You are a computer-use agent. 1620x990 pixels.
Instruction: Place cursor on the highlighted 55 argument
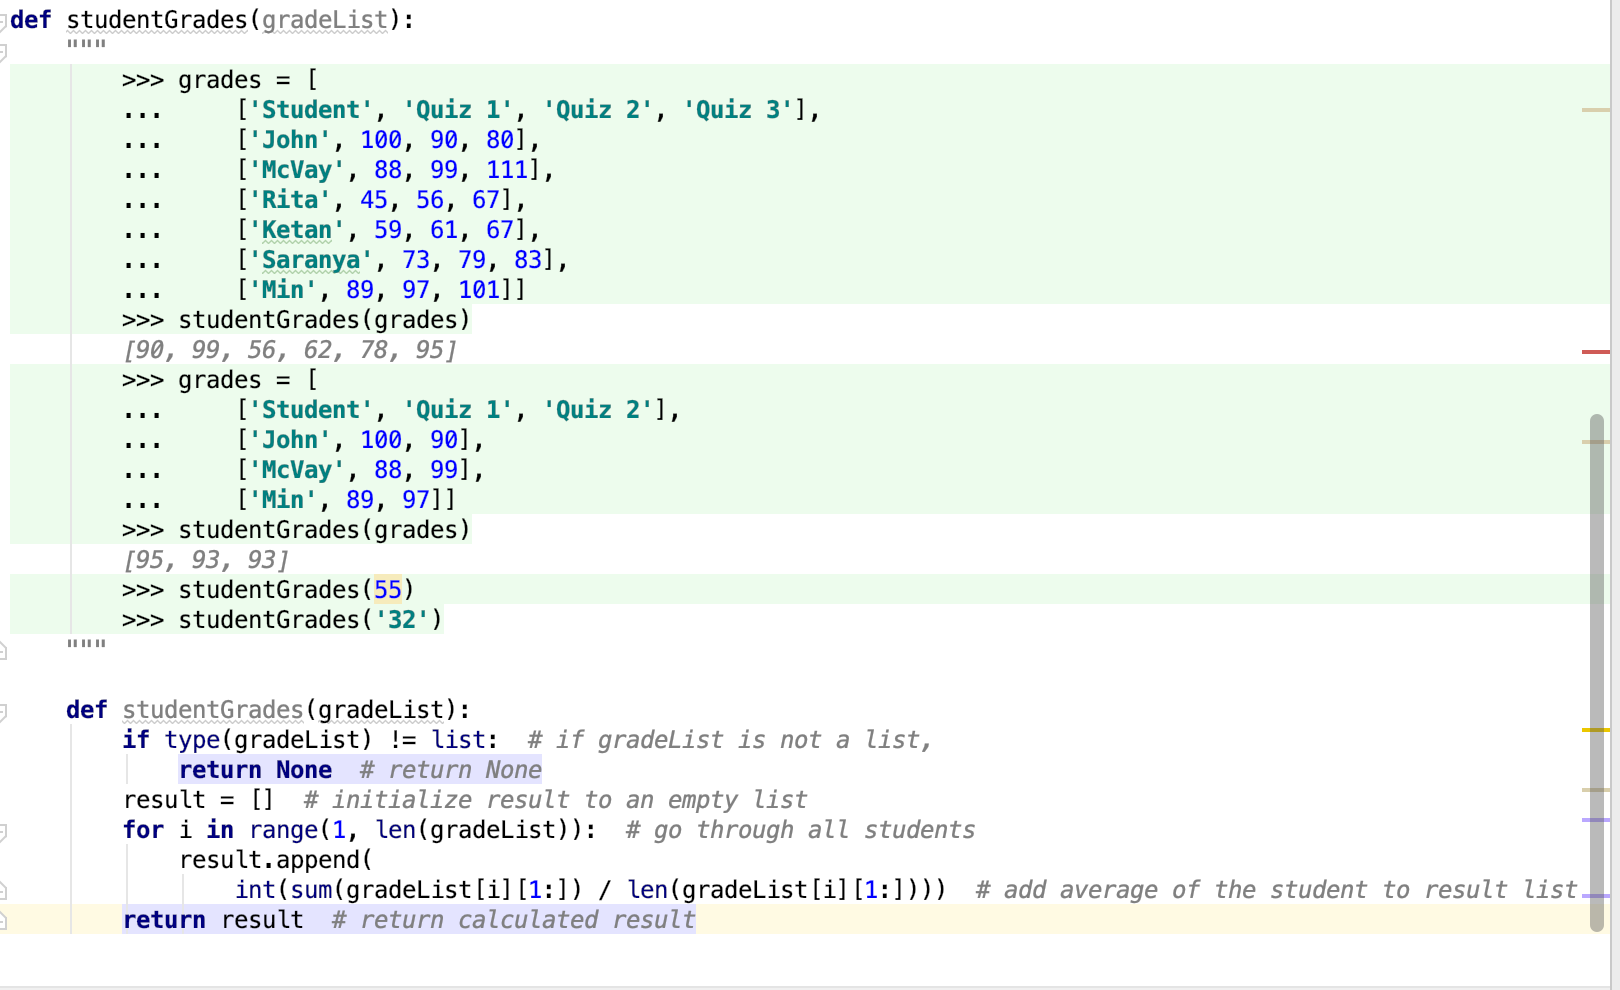click(x=388, y=590)
